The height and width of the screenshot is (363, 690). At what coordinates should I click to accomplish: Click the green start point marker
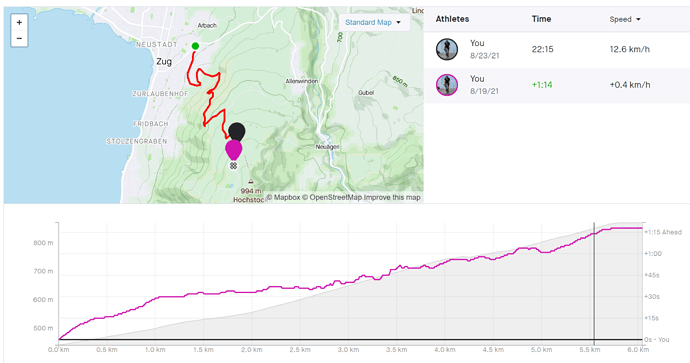(195, 46)
